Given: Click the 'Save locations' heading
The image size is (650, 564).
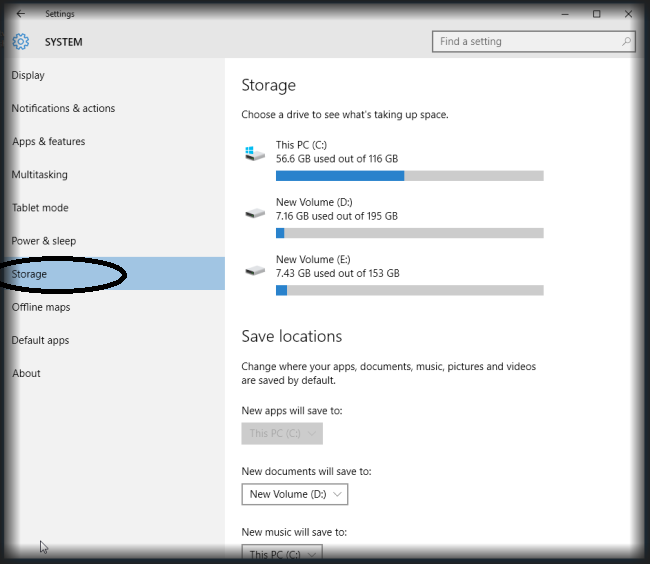Looking at the screenshot, I should pyautogui.click(x=292, y=336).
